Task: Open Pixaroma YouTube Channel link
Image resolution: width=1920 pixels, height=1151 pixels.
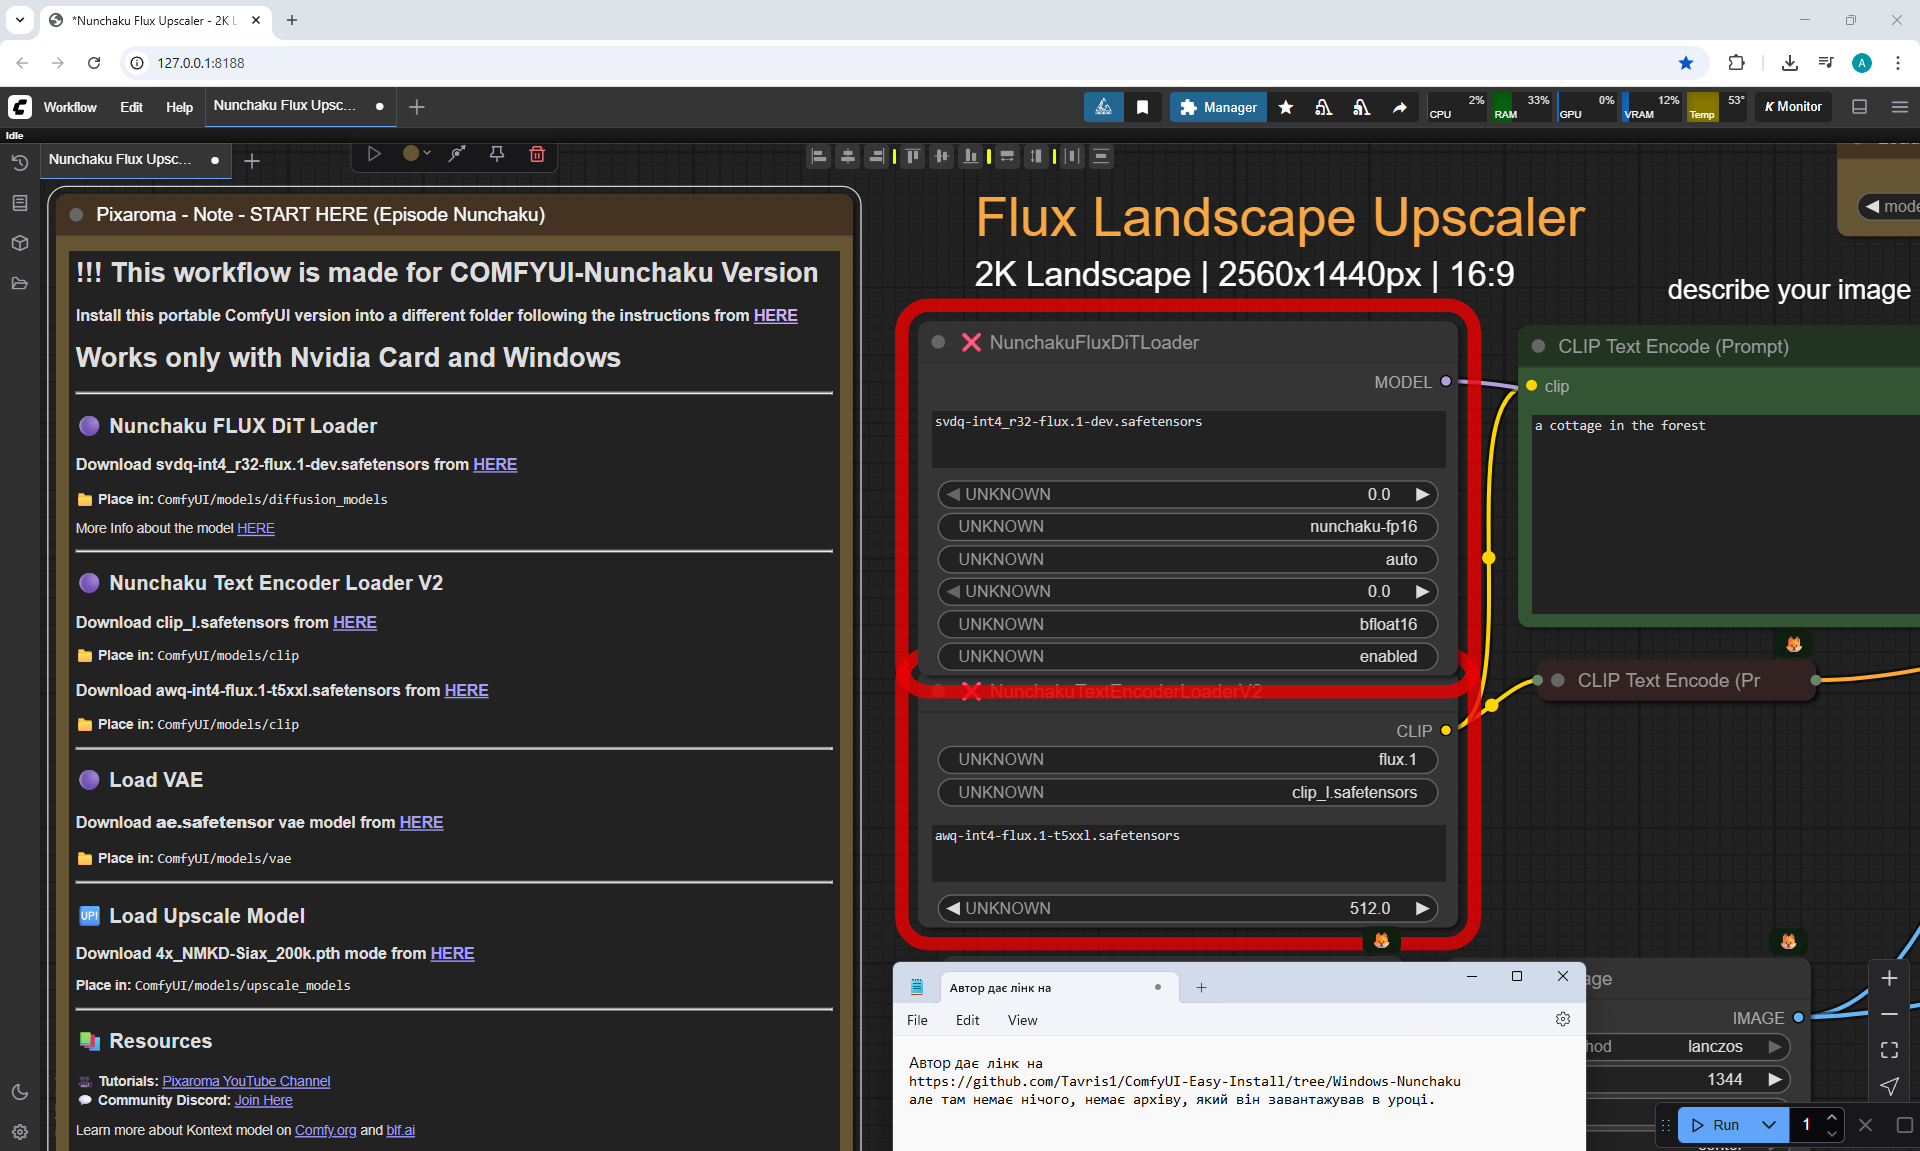Action: pos(246,1081)
